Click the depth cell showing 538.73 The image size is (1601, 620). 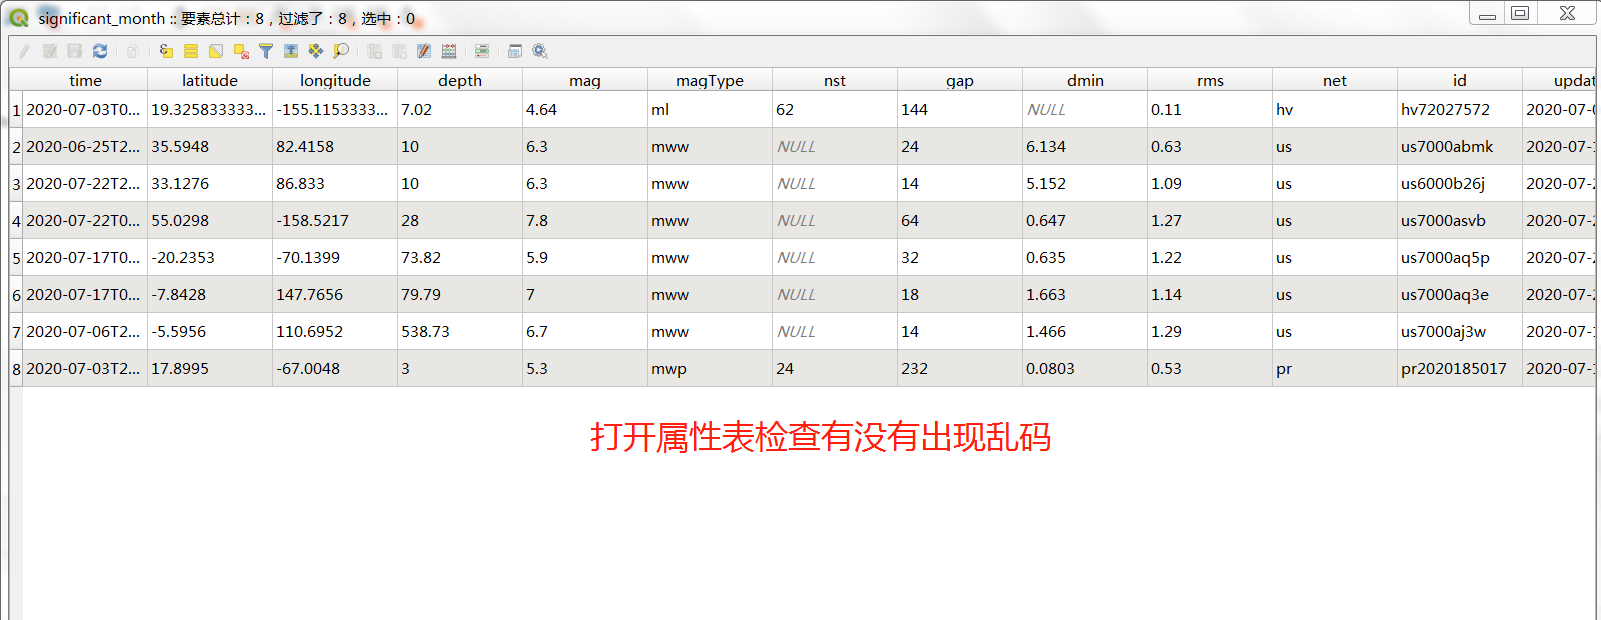tap(425, 332)
